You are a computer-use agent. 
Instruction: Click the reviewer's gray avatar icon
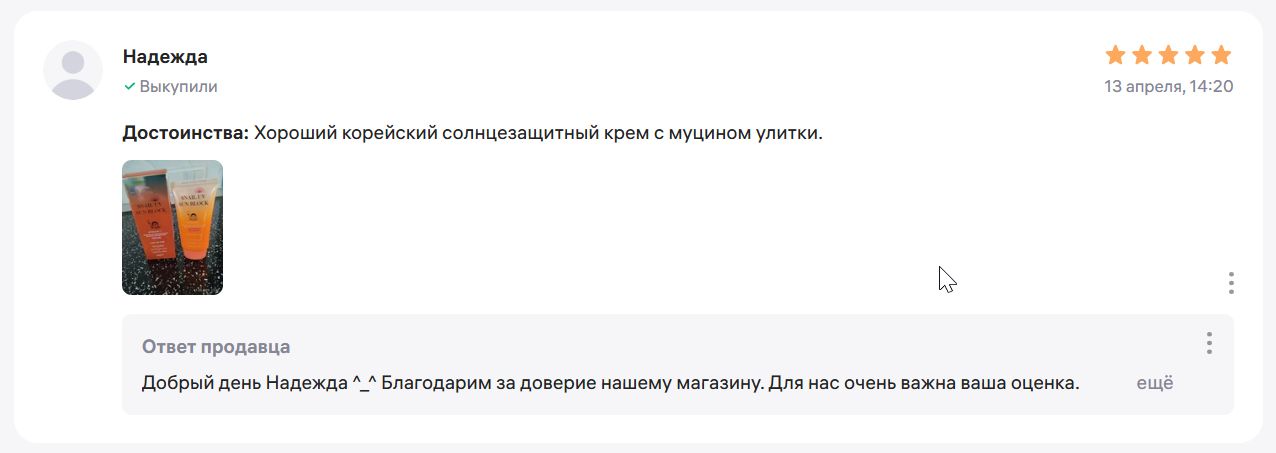(73, 70)
